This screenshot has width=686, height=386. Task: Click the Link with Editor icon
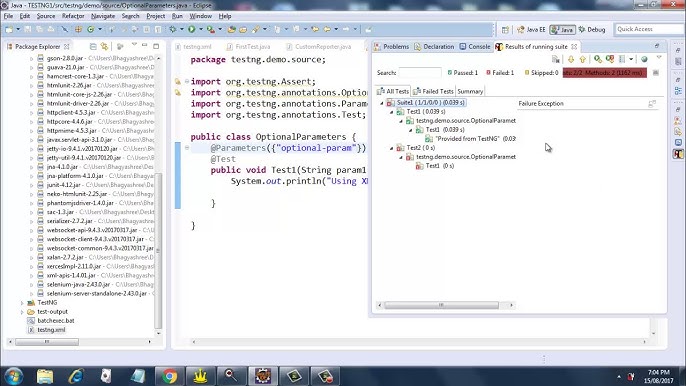point(104,46)
